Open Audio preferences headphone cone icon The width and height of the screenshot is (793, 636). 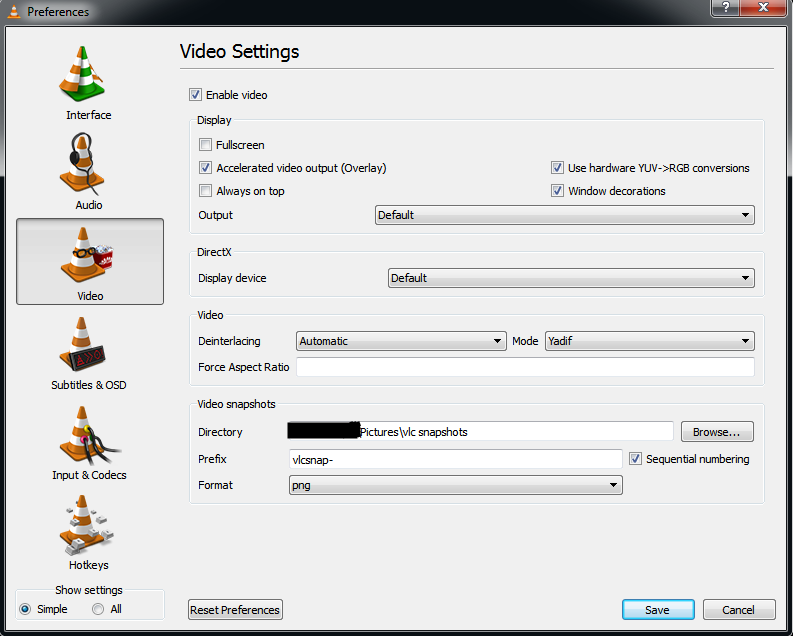tap(82, 164)
